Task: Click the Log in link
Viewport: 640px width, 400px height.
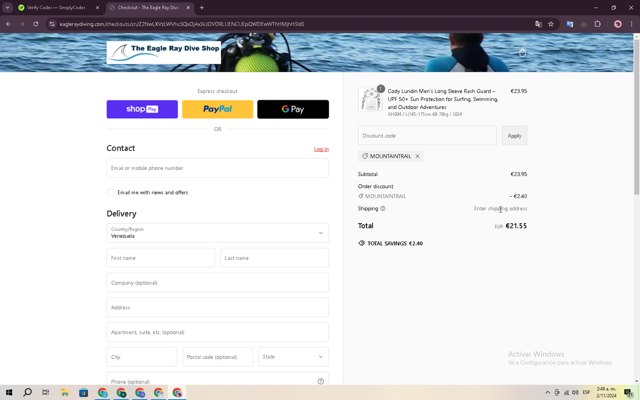Action: coord(321,149)
